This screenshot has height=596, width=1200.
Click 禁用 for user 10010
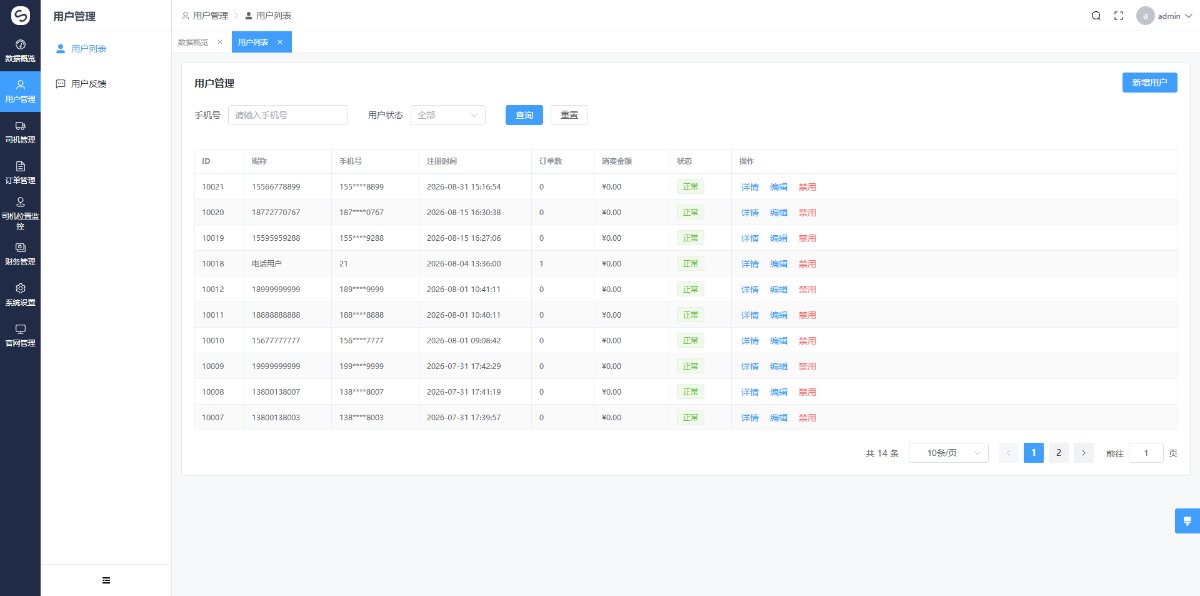point(807,341)
